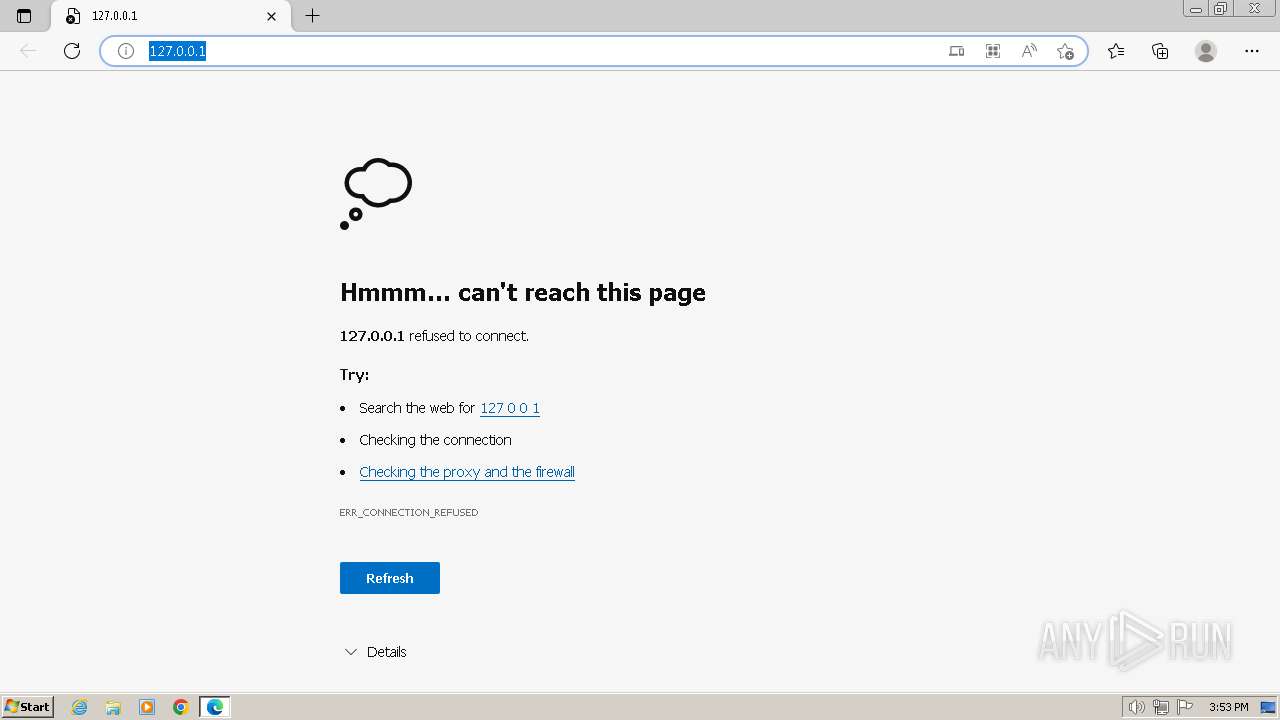The image size is (1280, 720).
Task: Open the tab actions menu icon
Action: point(24,16)
